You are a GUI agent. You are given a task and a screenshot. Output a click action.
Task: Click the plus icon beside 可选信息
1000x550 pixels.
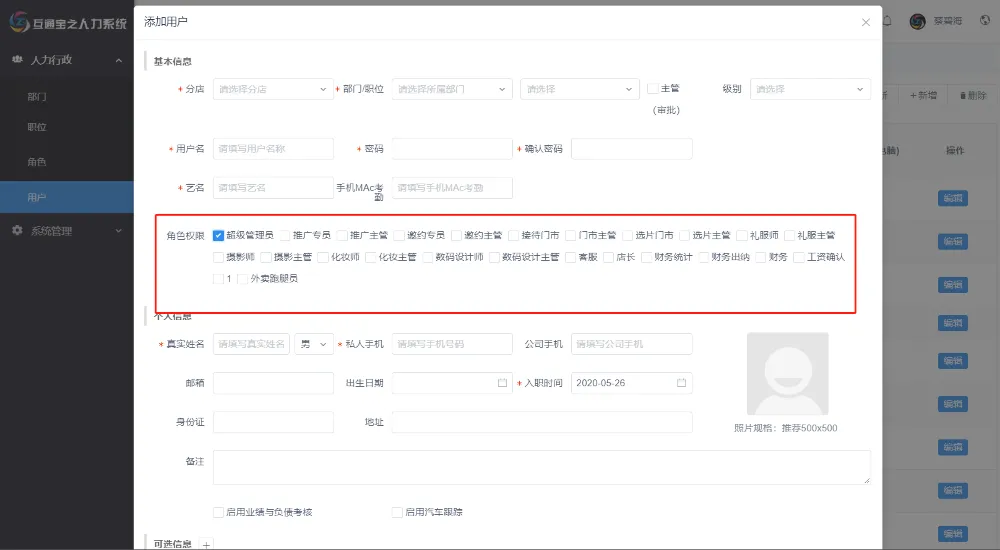207,544
